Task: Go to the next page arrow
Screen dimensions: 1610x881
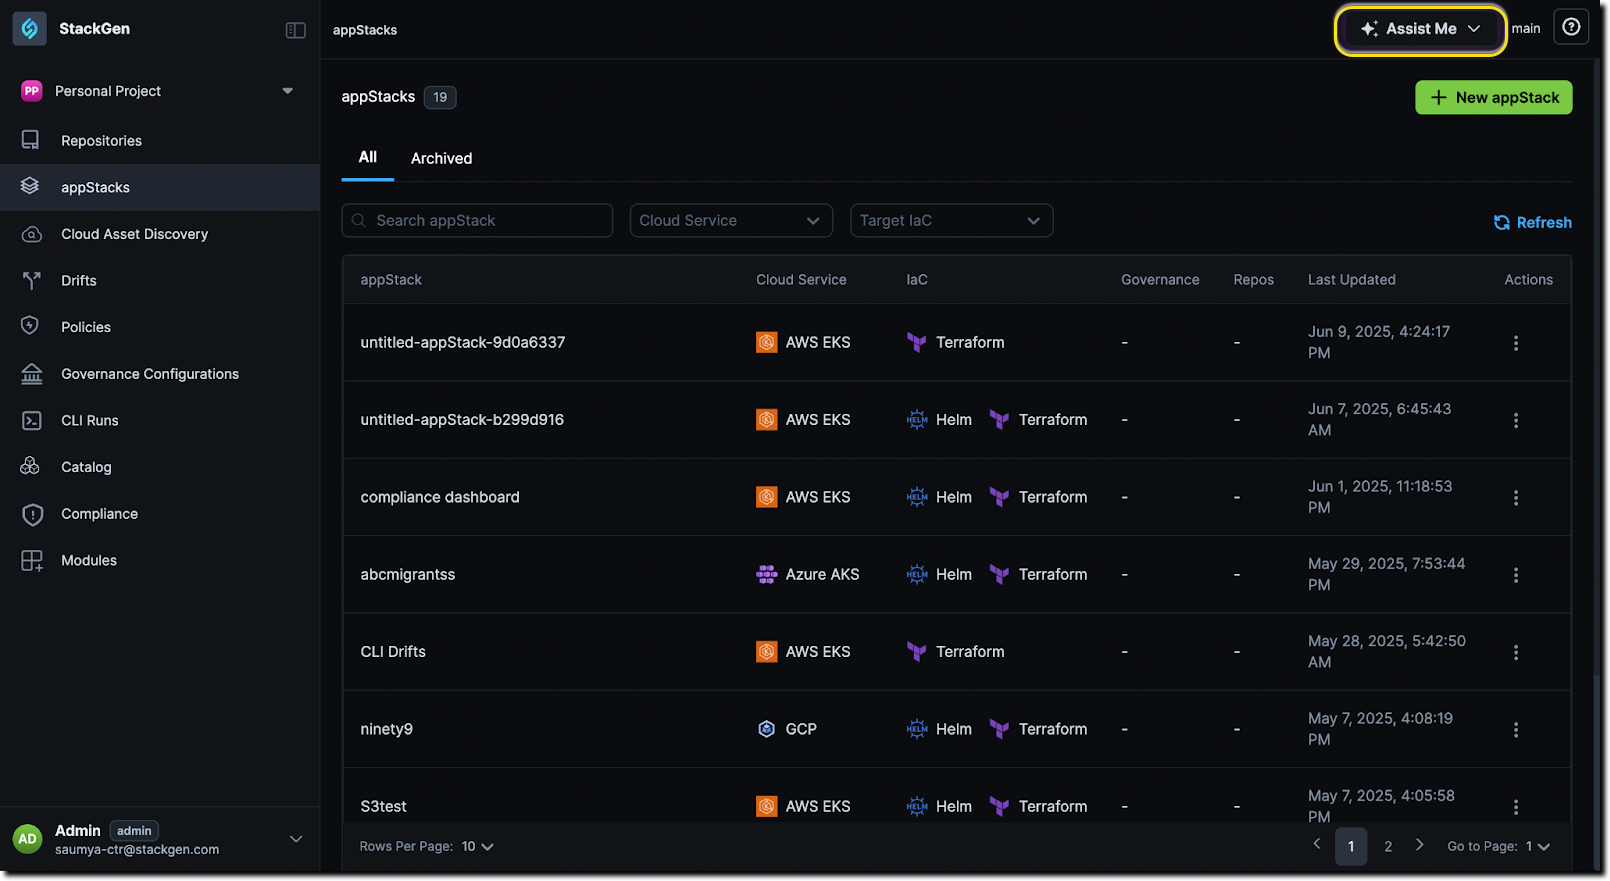Action: coord(1419,845)
